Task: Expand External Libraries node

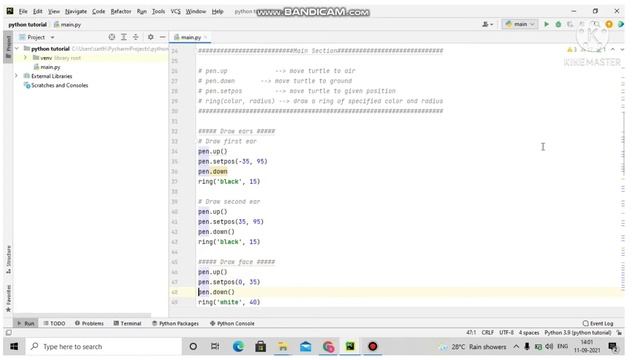Action: [x=17, y=76]
